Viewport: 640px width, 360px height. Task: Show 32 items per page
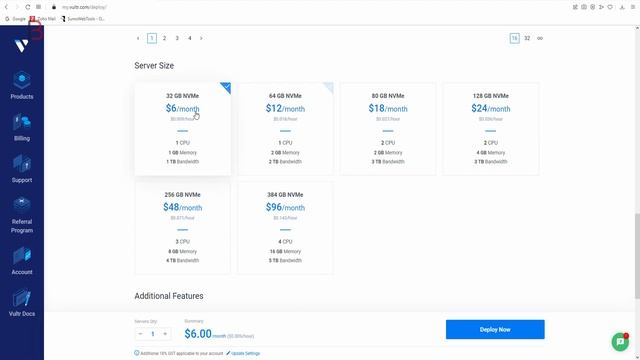(x=527, y=38)
